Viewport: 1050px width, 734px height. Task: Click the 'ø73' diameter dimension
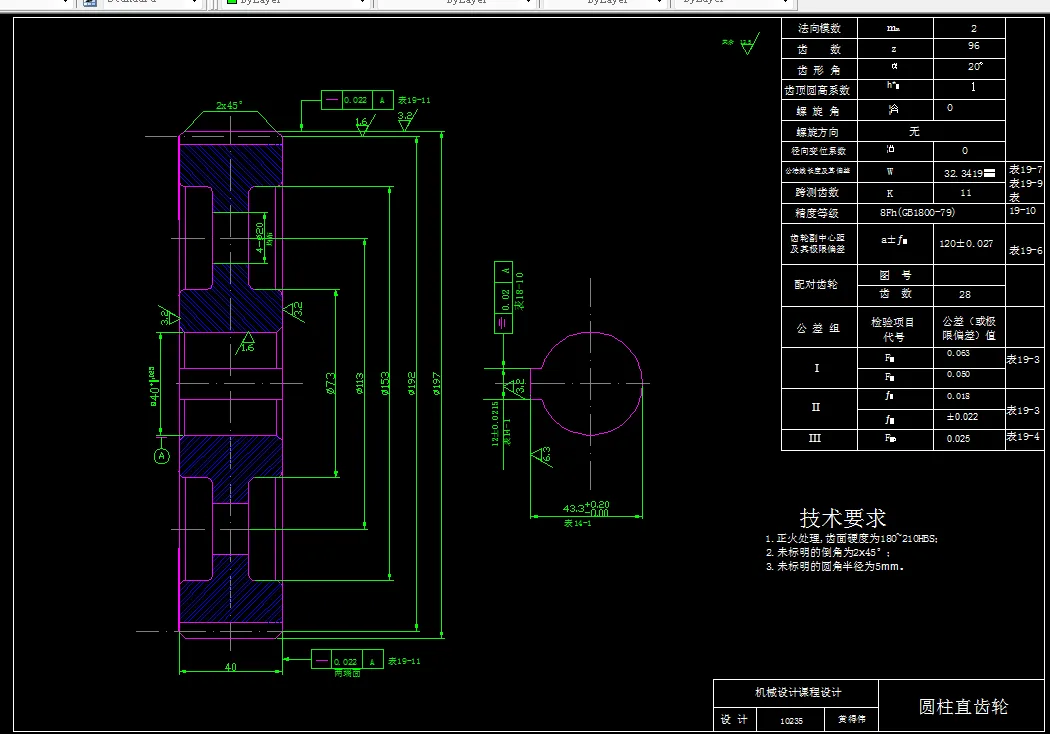click(x=331, y=383)
